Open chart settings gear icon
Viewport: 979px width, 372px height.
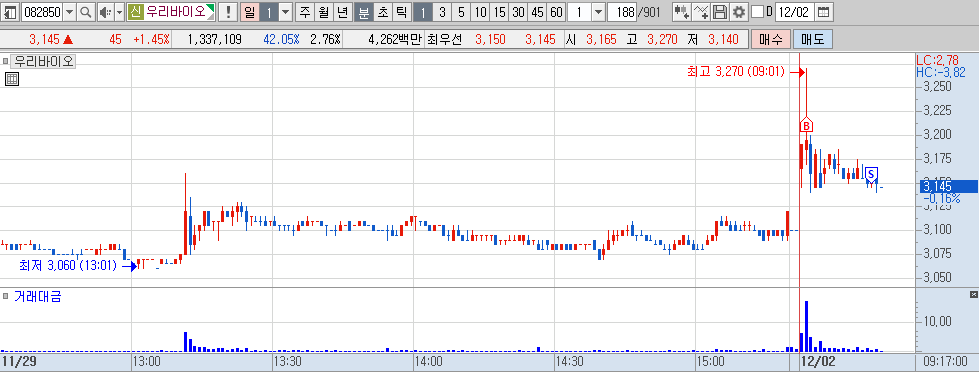click(739, 12)
